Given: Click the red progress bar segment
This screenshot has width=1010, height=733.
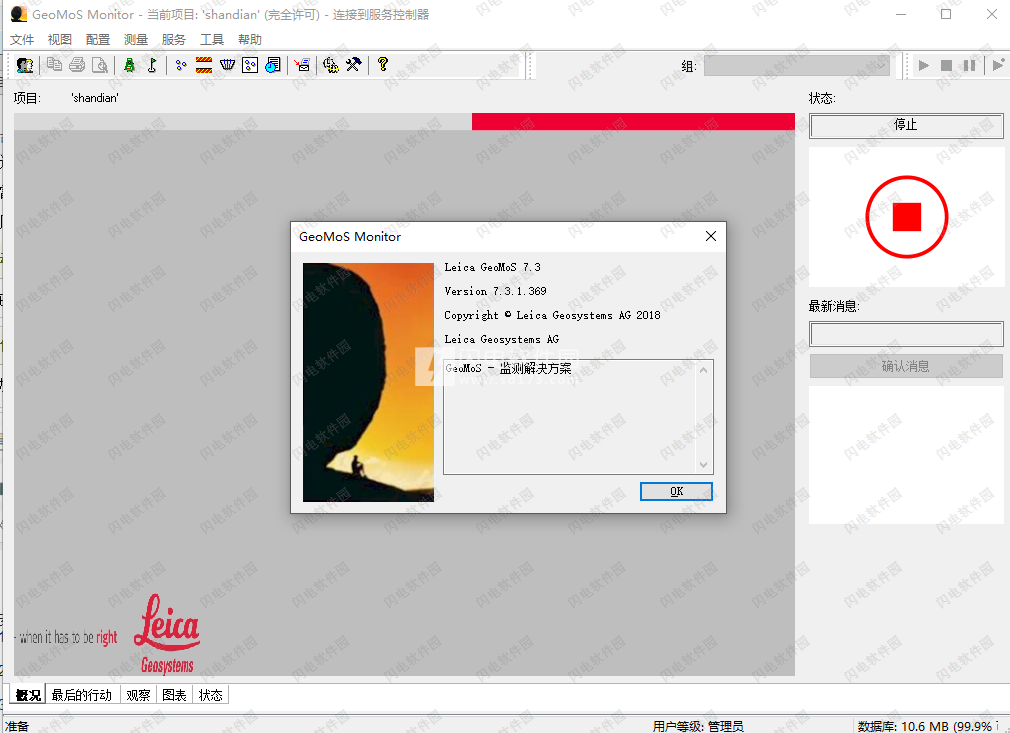Looking at the screenshot, I should click(633, 122).
